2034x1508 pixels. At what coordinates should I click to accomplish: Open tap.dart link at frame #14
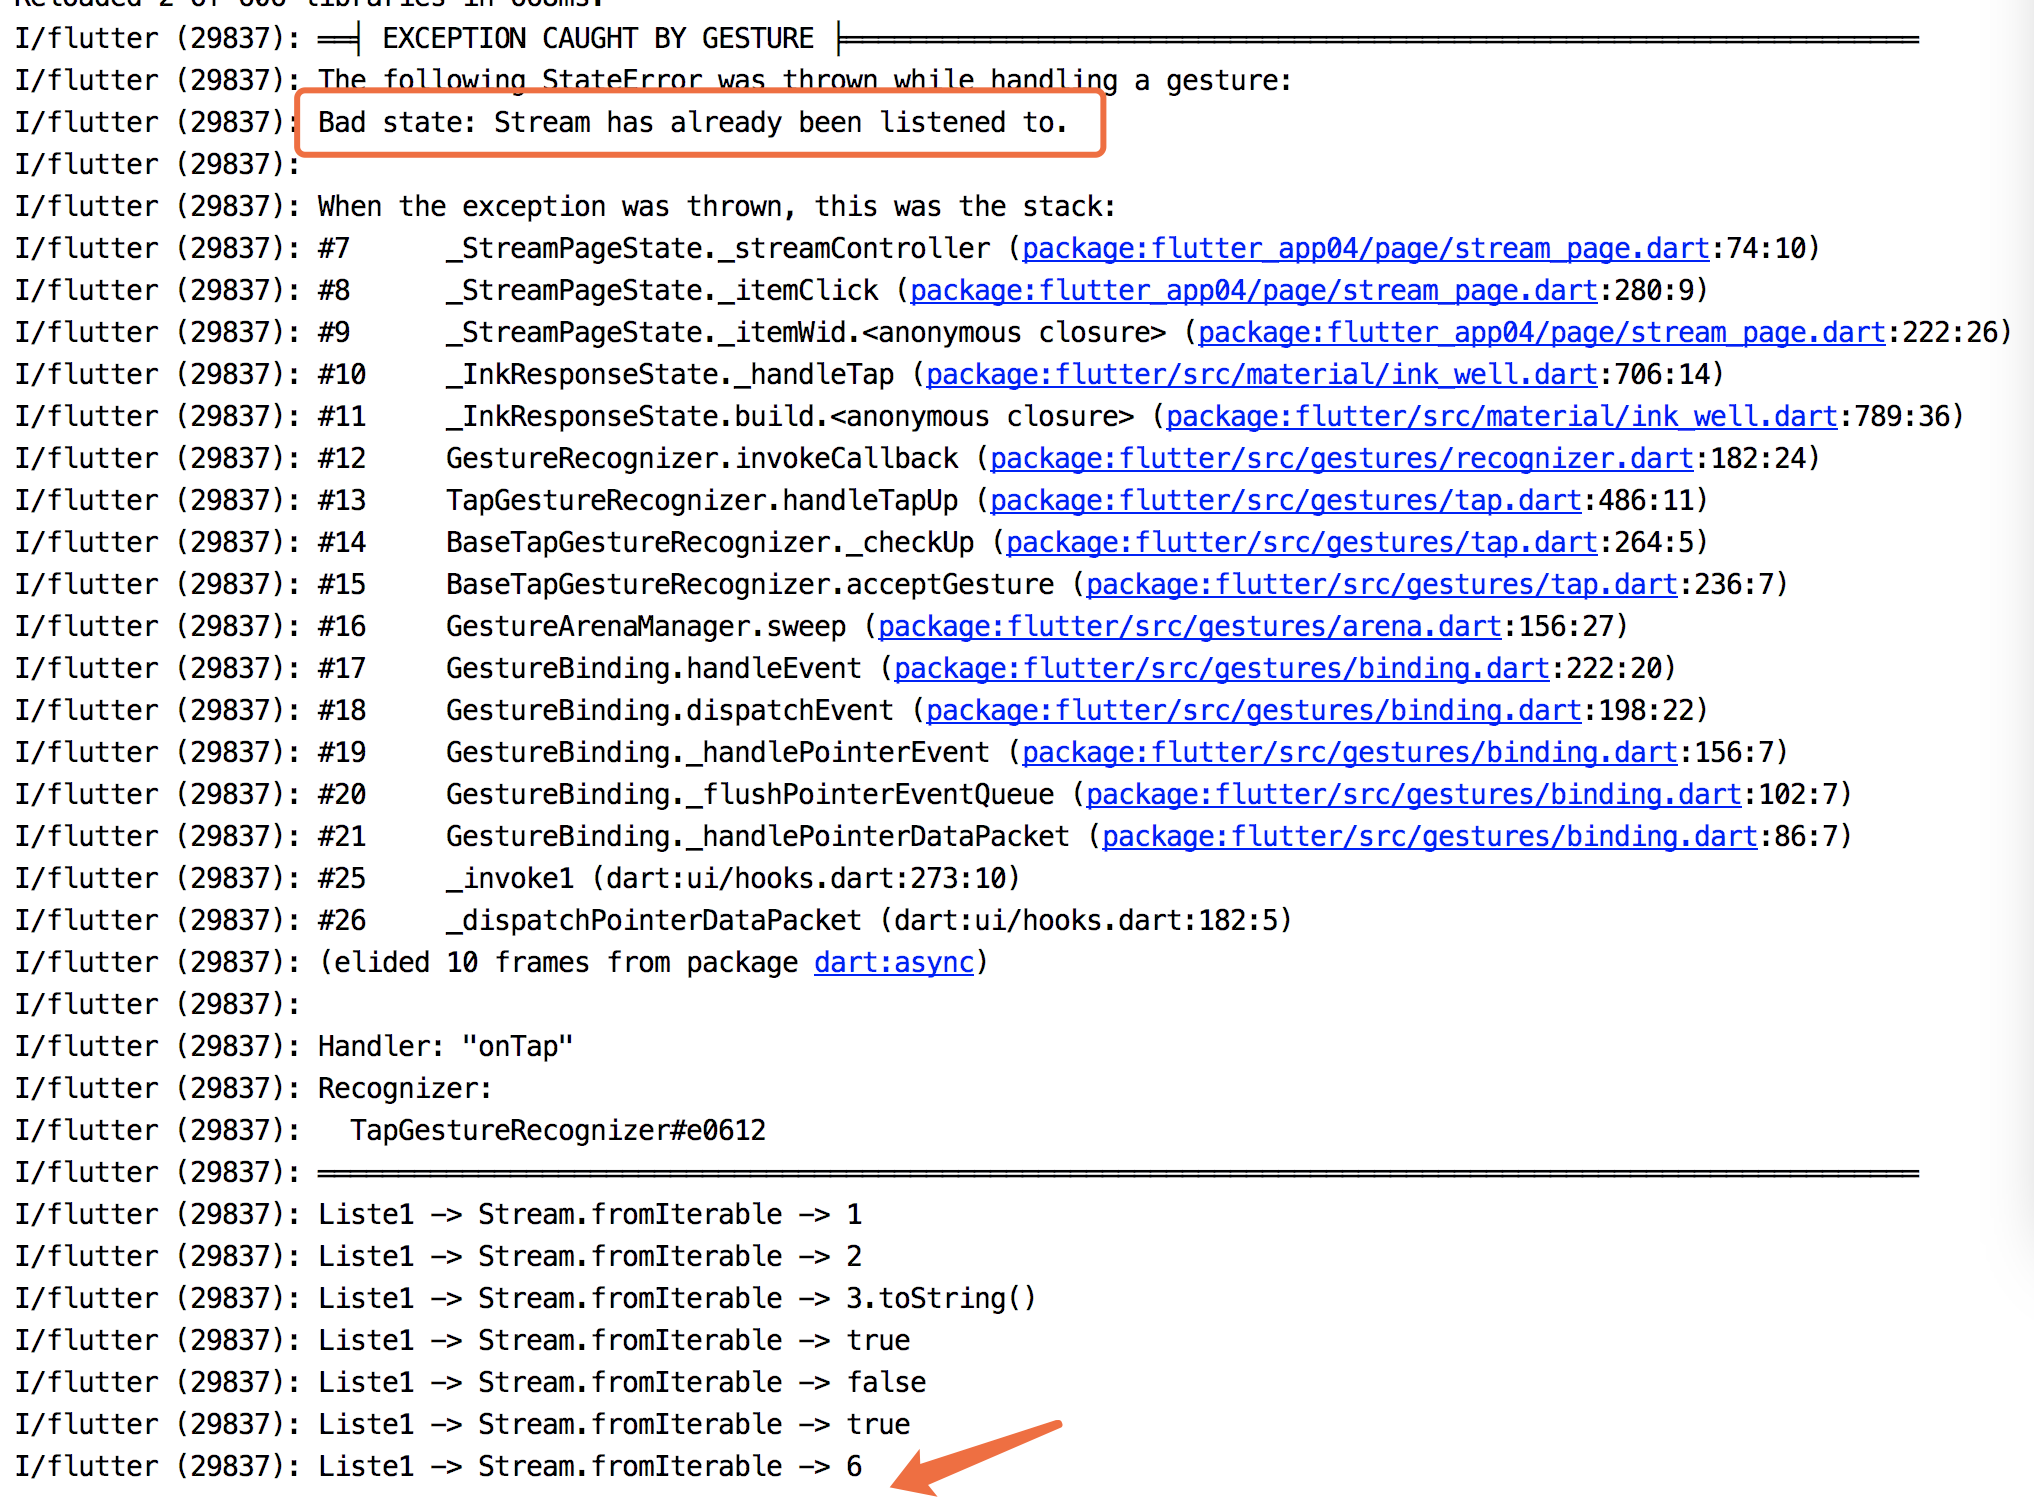click(1301, 542)
